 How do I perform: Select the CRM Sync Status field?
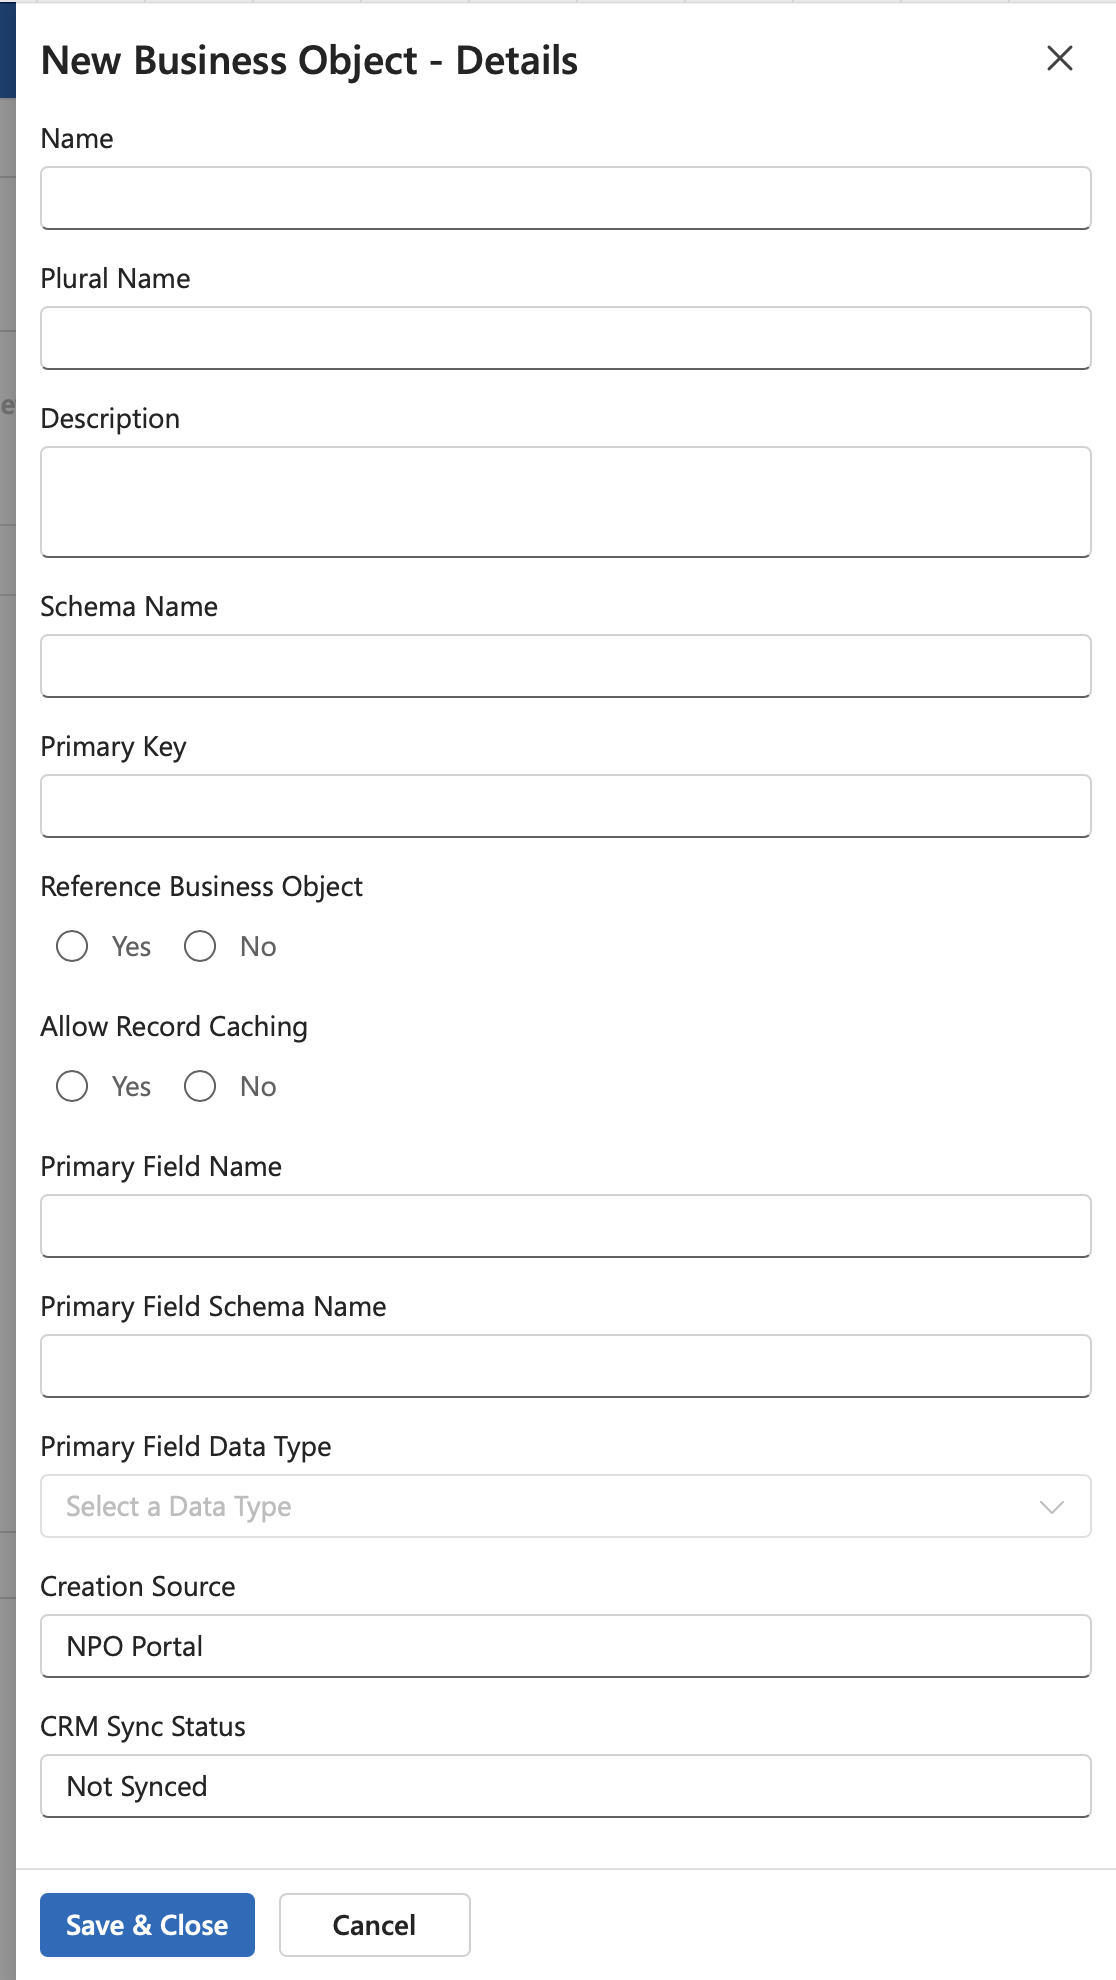(x=565, y=1786)
